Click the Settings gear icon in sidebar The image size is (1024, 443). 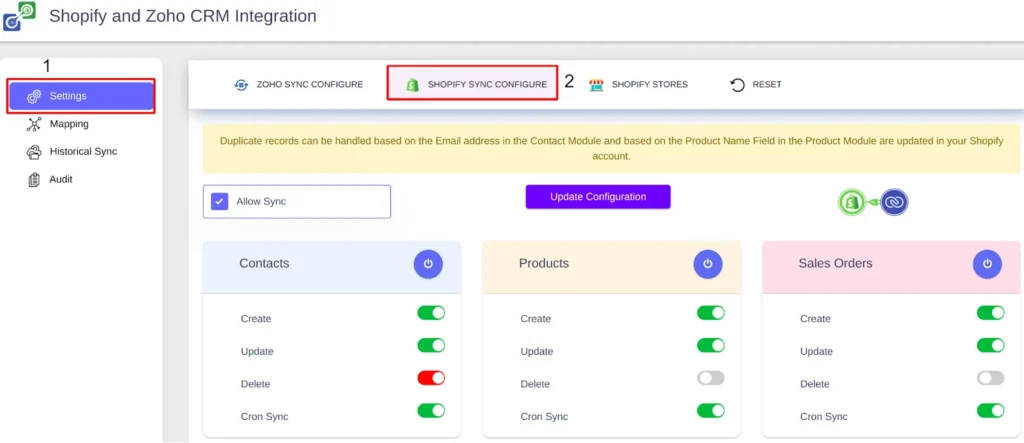click(x=34, y=97)
